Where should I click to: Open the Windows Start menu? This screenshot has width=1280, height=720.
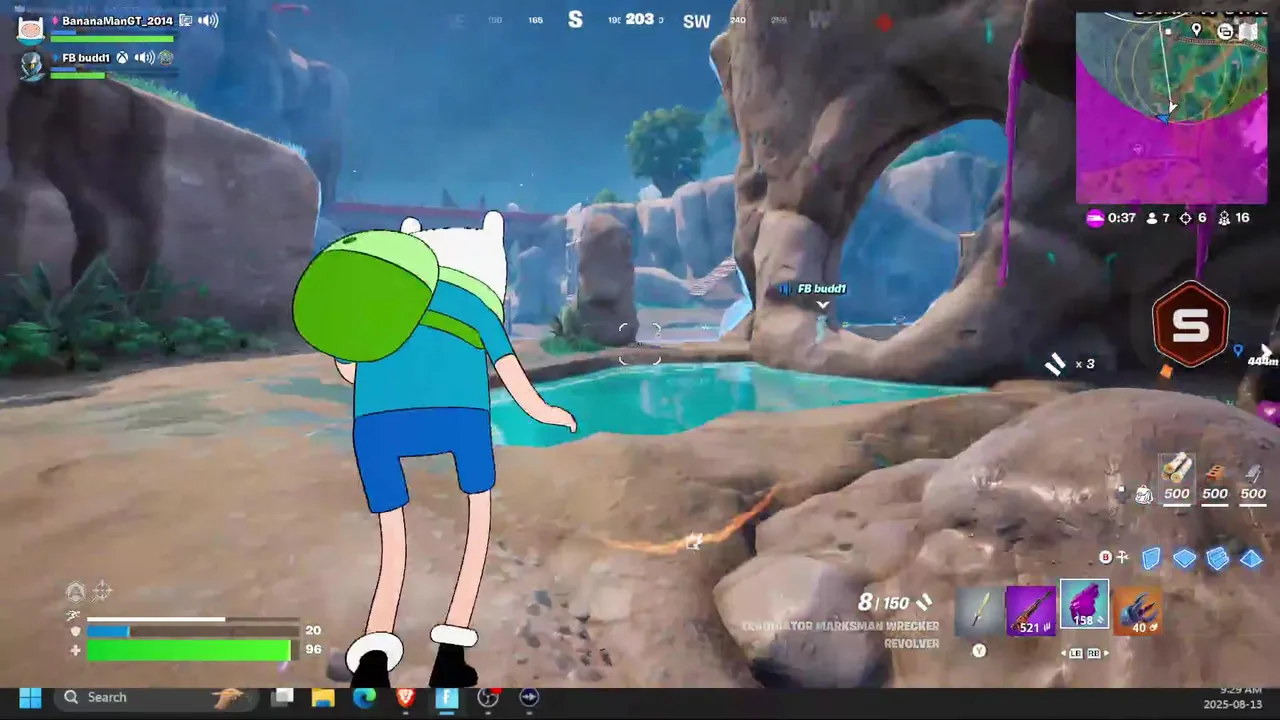coord(30,697)
